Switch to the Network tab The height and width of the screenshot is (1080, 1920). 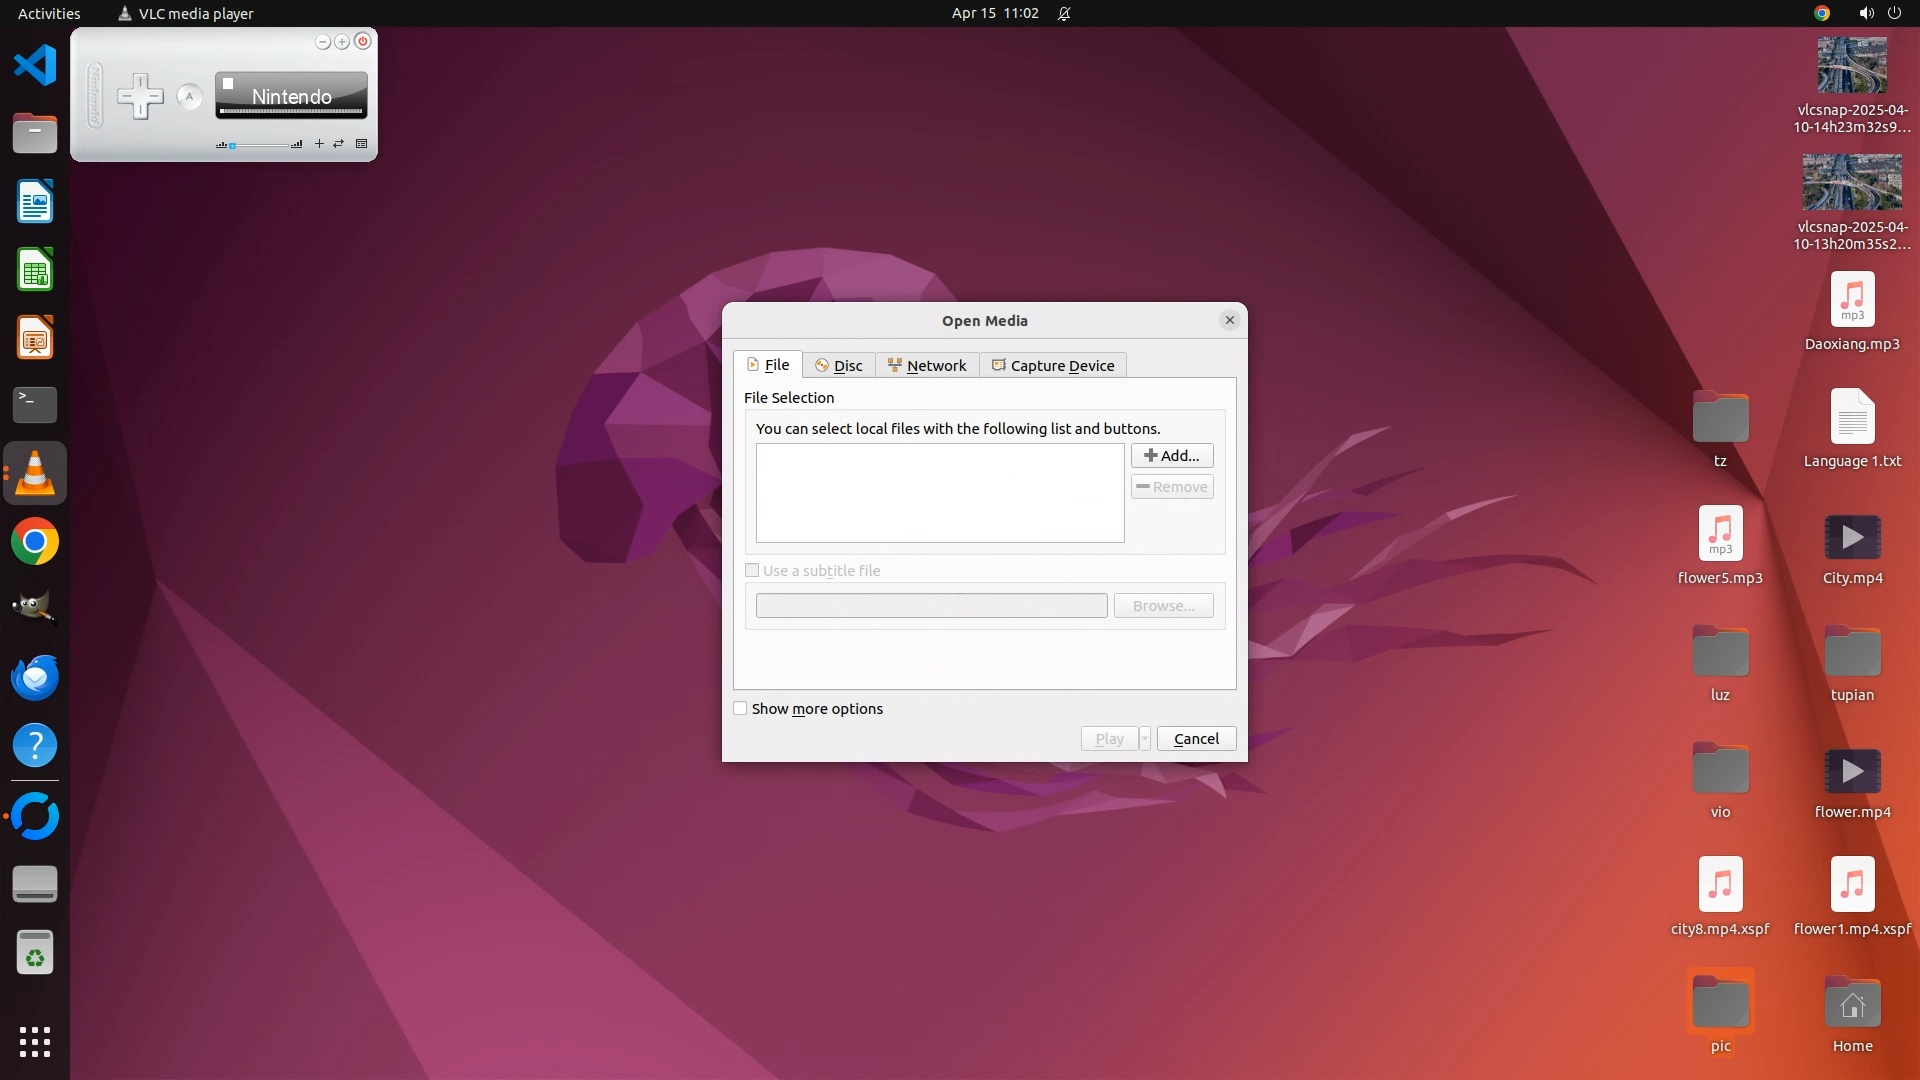click(927, 365)
